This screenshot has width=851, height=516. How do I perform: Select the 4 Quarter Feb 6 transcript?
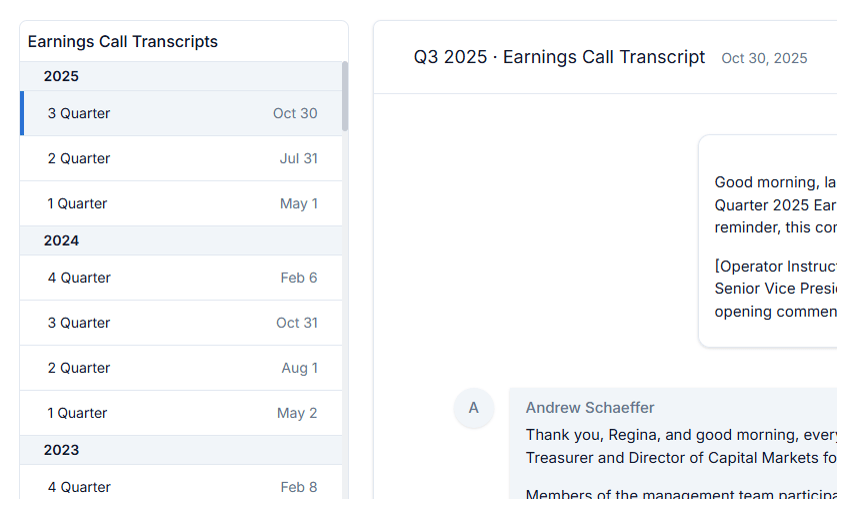tap(180, 278)
